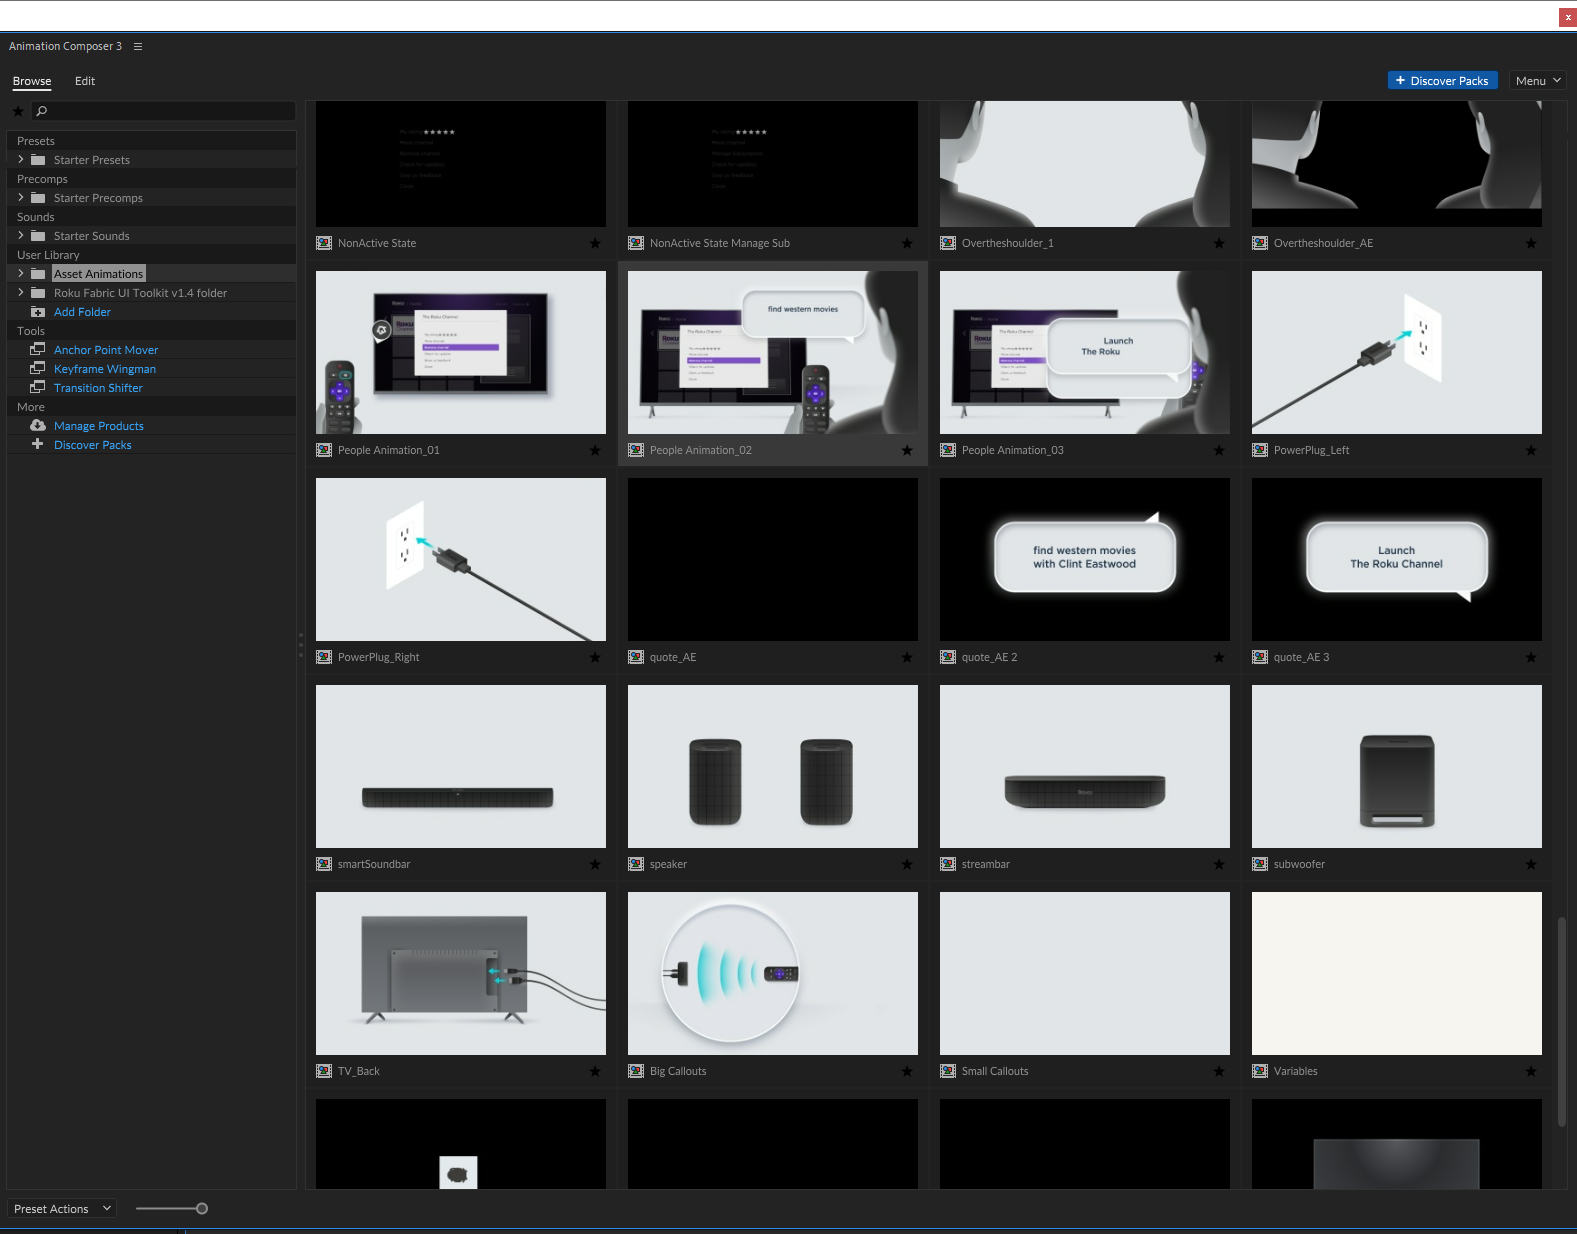This screenshot has width=1577, height=1234.
Task: Click the precomp icon beside NonActive State Manage Sub
Action: (636, 243)
